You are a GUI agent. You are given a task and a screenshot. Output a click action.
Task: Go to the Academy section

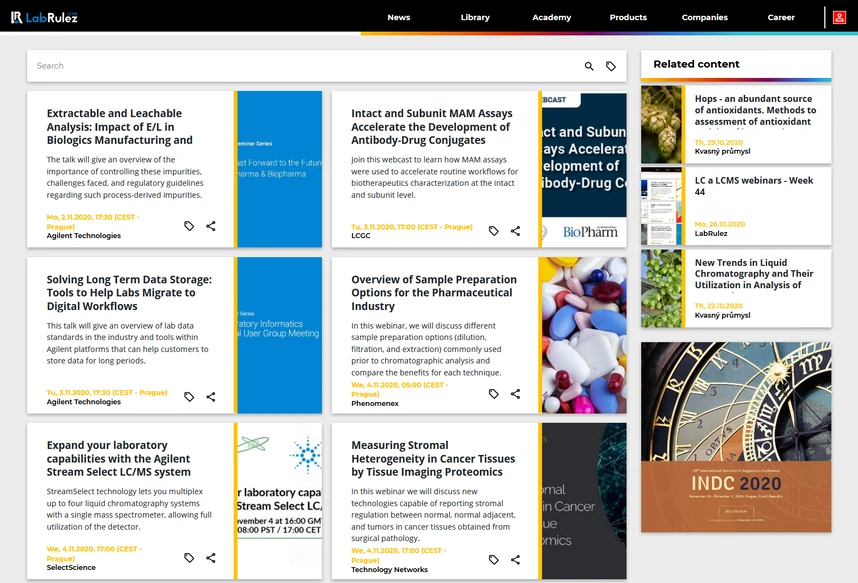click(x=552, y=18)
